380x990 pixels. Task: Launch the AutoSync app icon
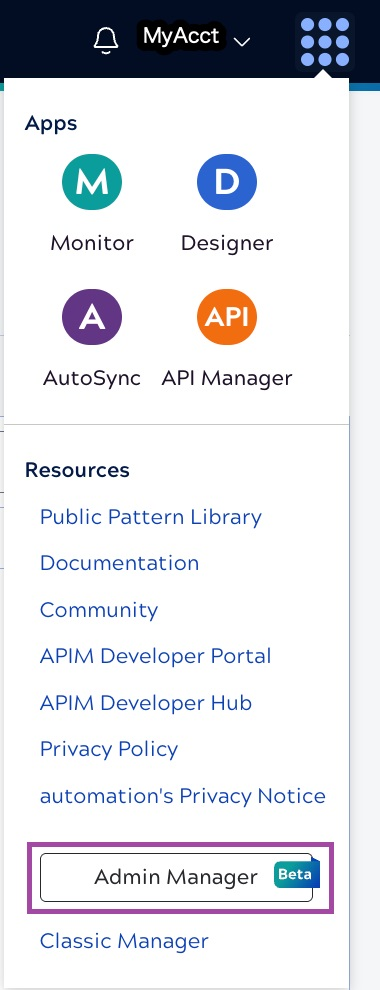pyautogui.click(x=92, y=317)
